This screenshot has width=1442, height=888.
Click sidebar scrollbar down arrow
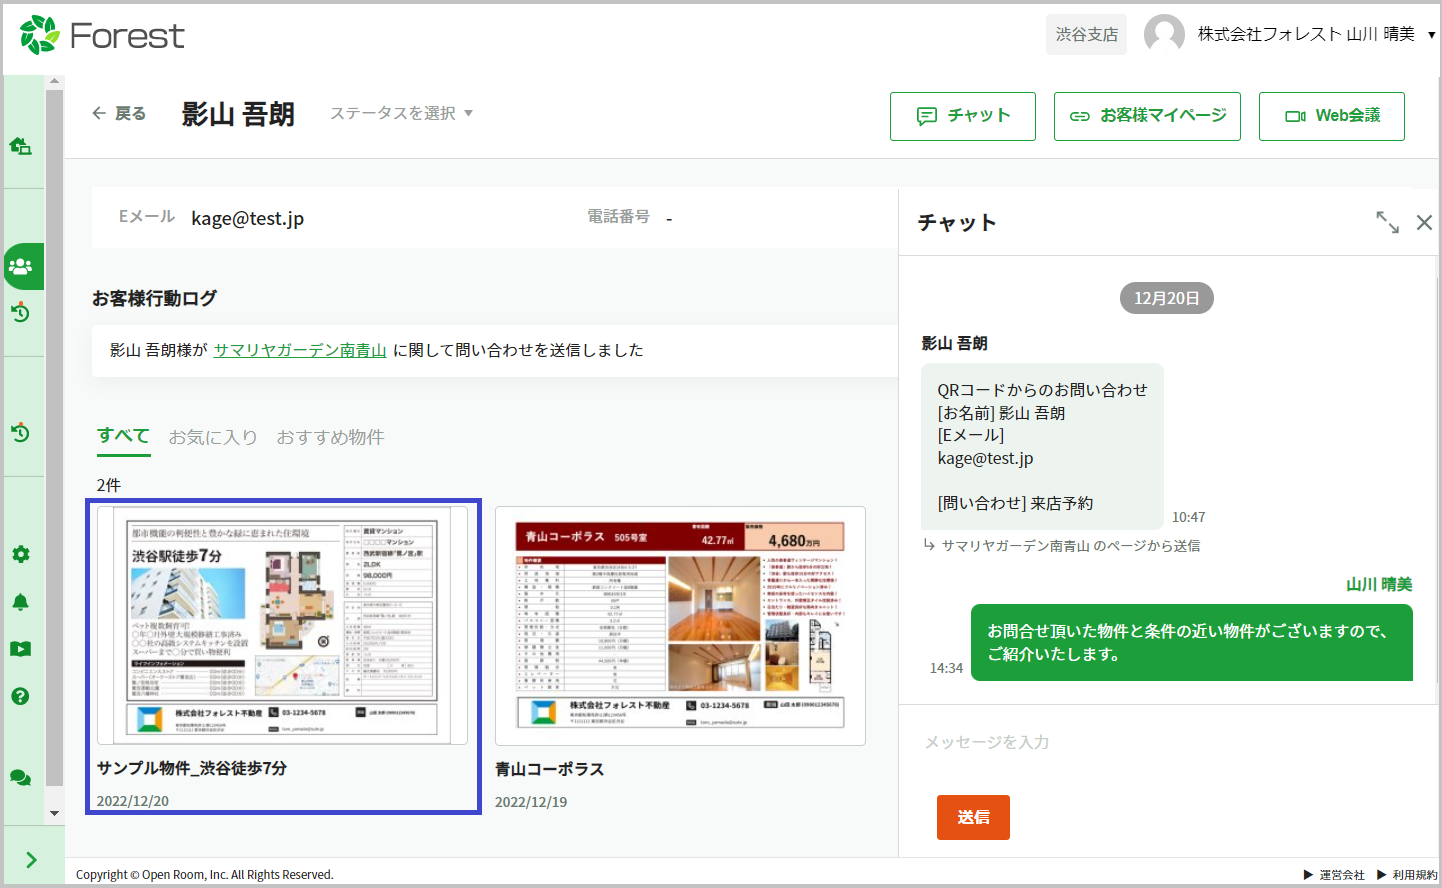(55, 814)
